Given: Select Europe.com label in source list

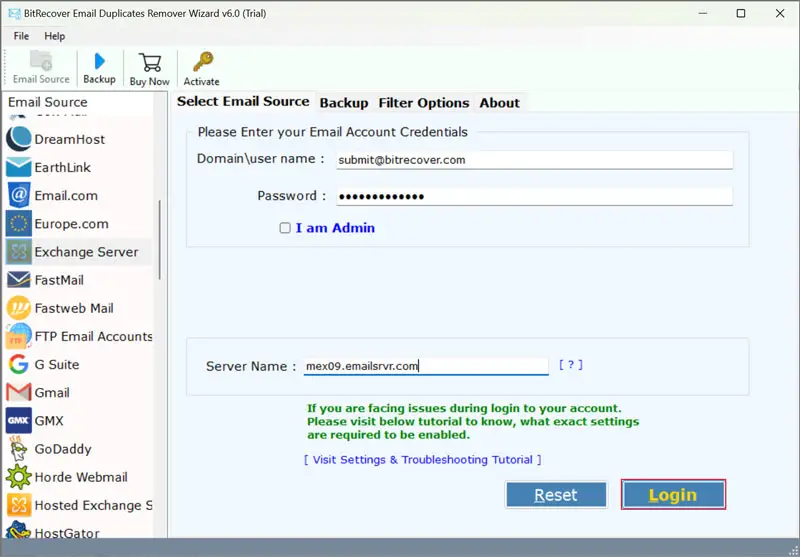Looking at the screenshot, I should 71,223.
